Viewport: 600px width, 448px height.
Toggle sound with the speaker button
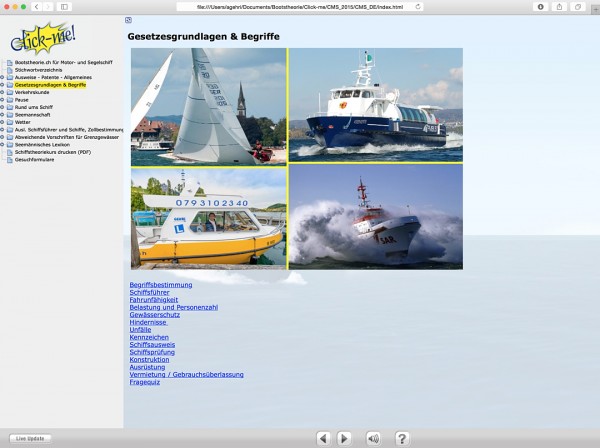point(373,438)
